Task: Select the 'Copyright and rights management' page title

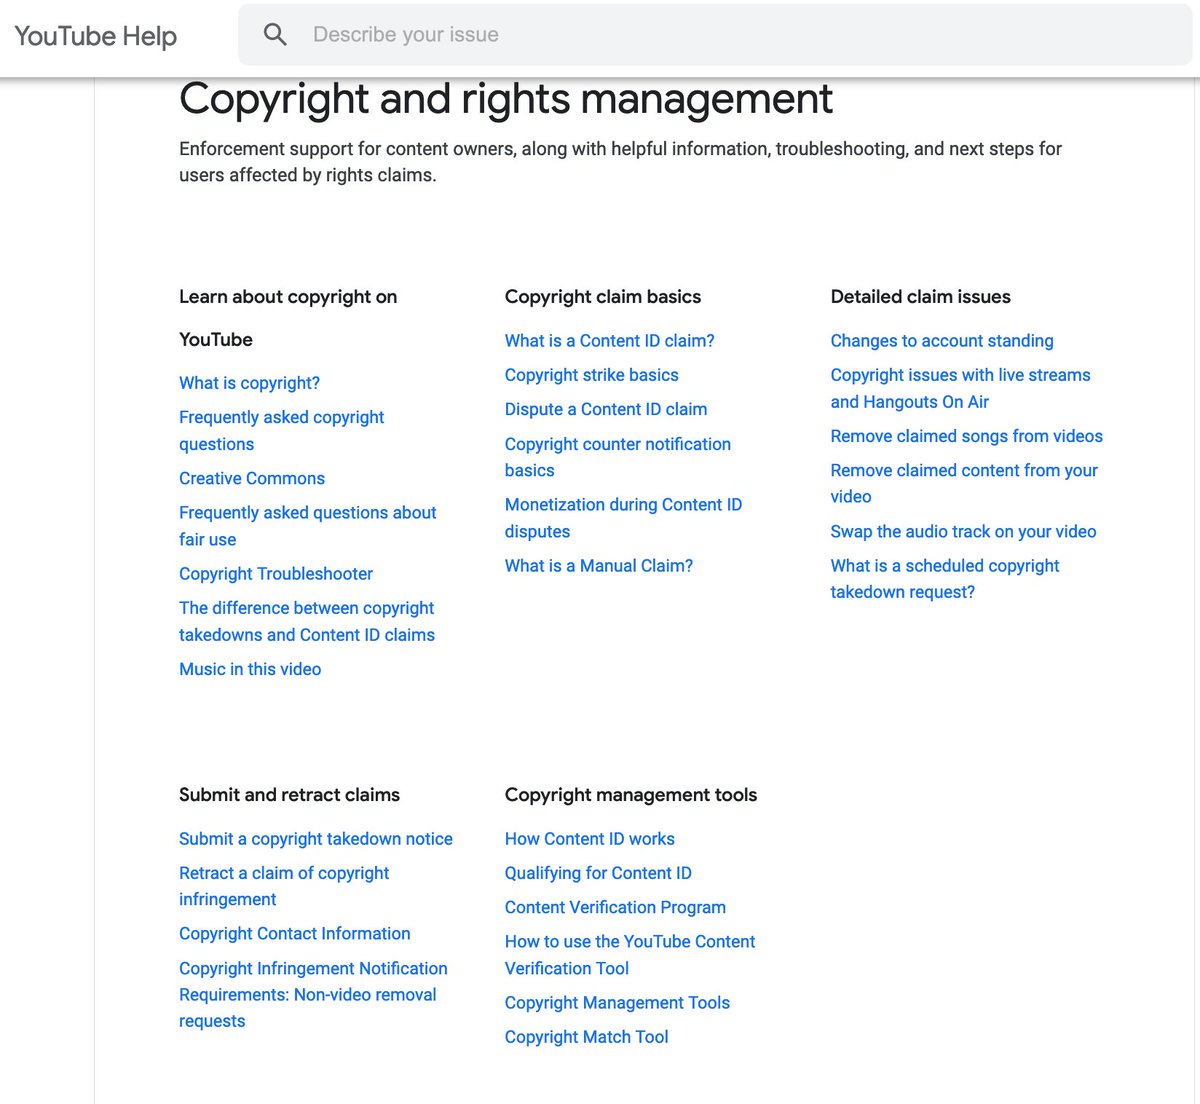Action: click(x=506, y=99)
